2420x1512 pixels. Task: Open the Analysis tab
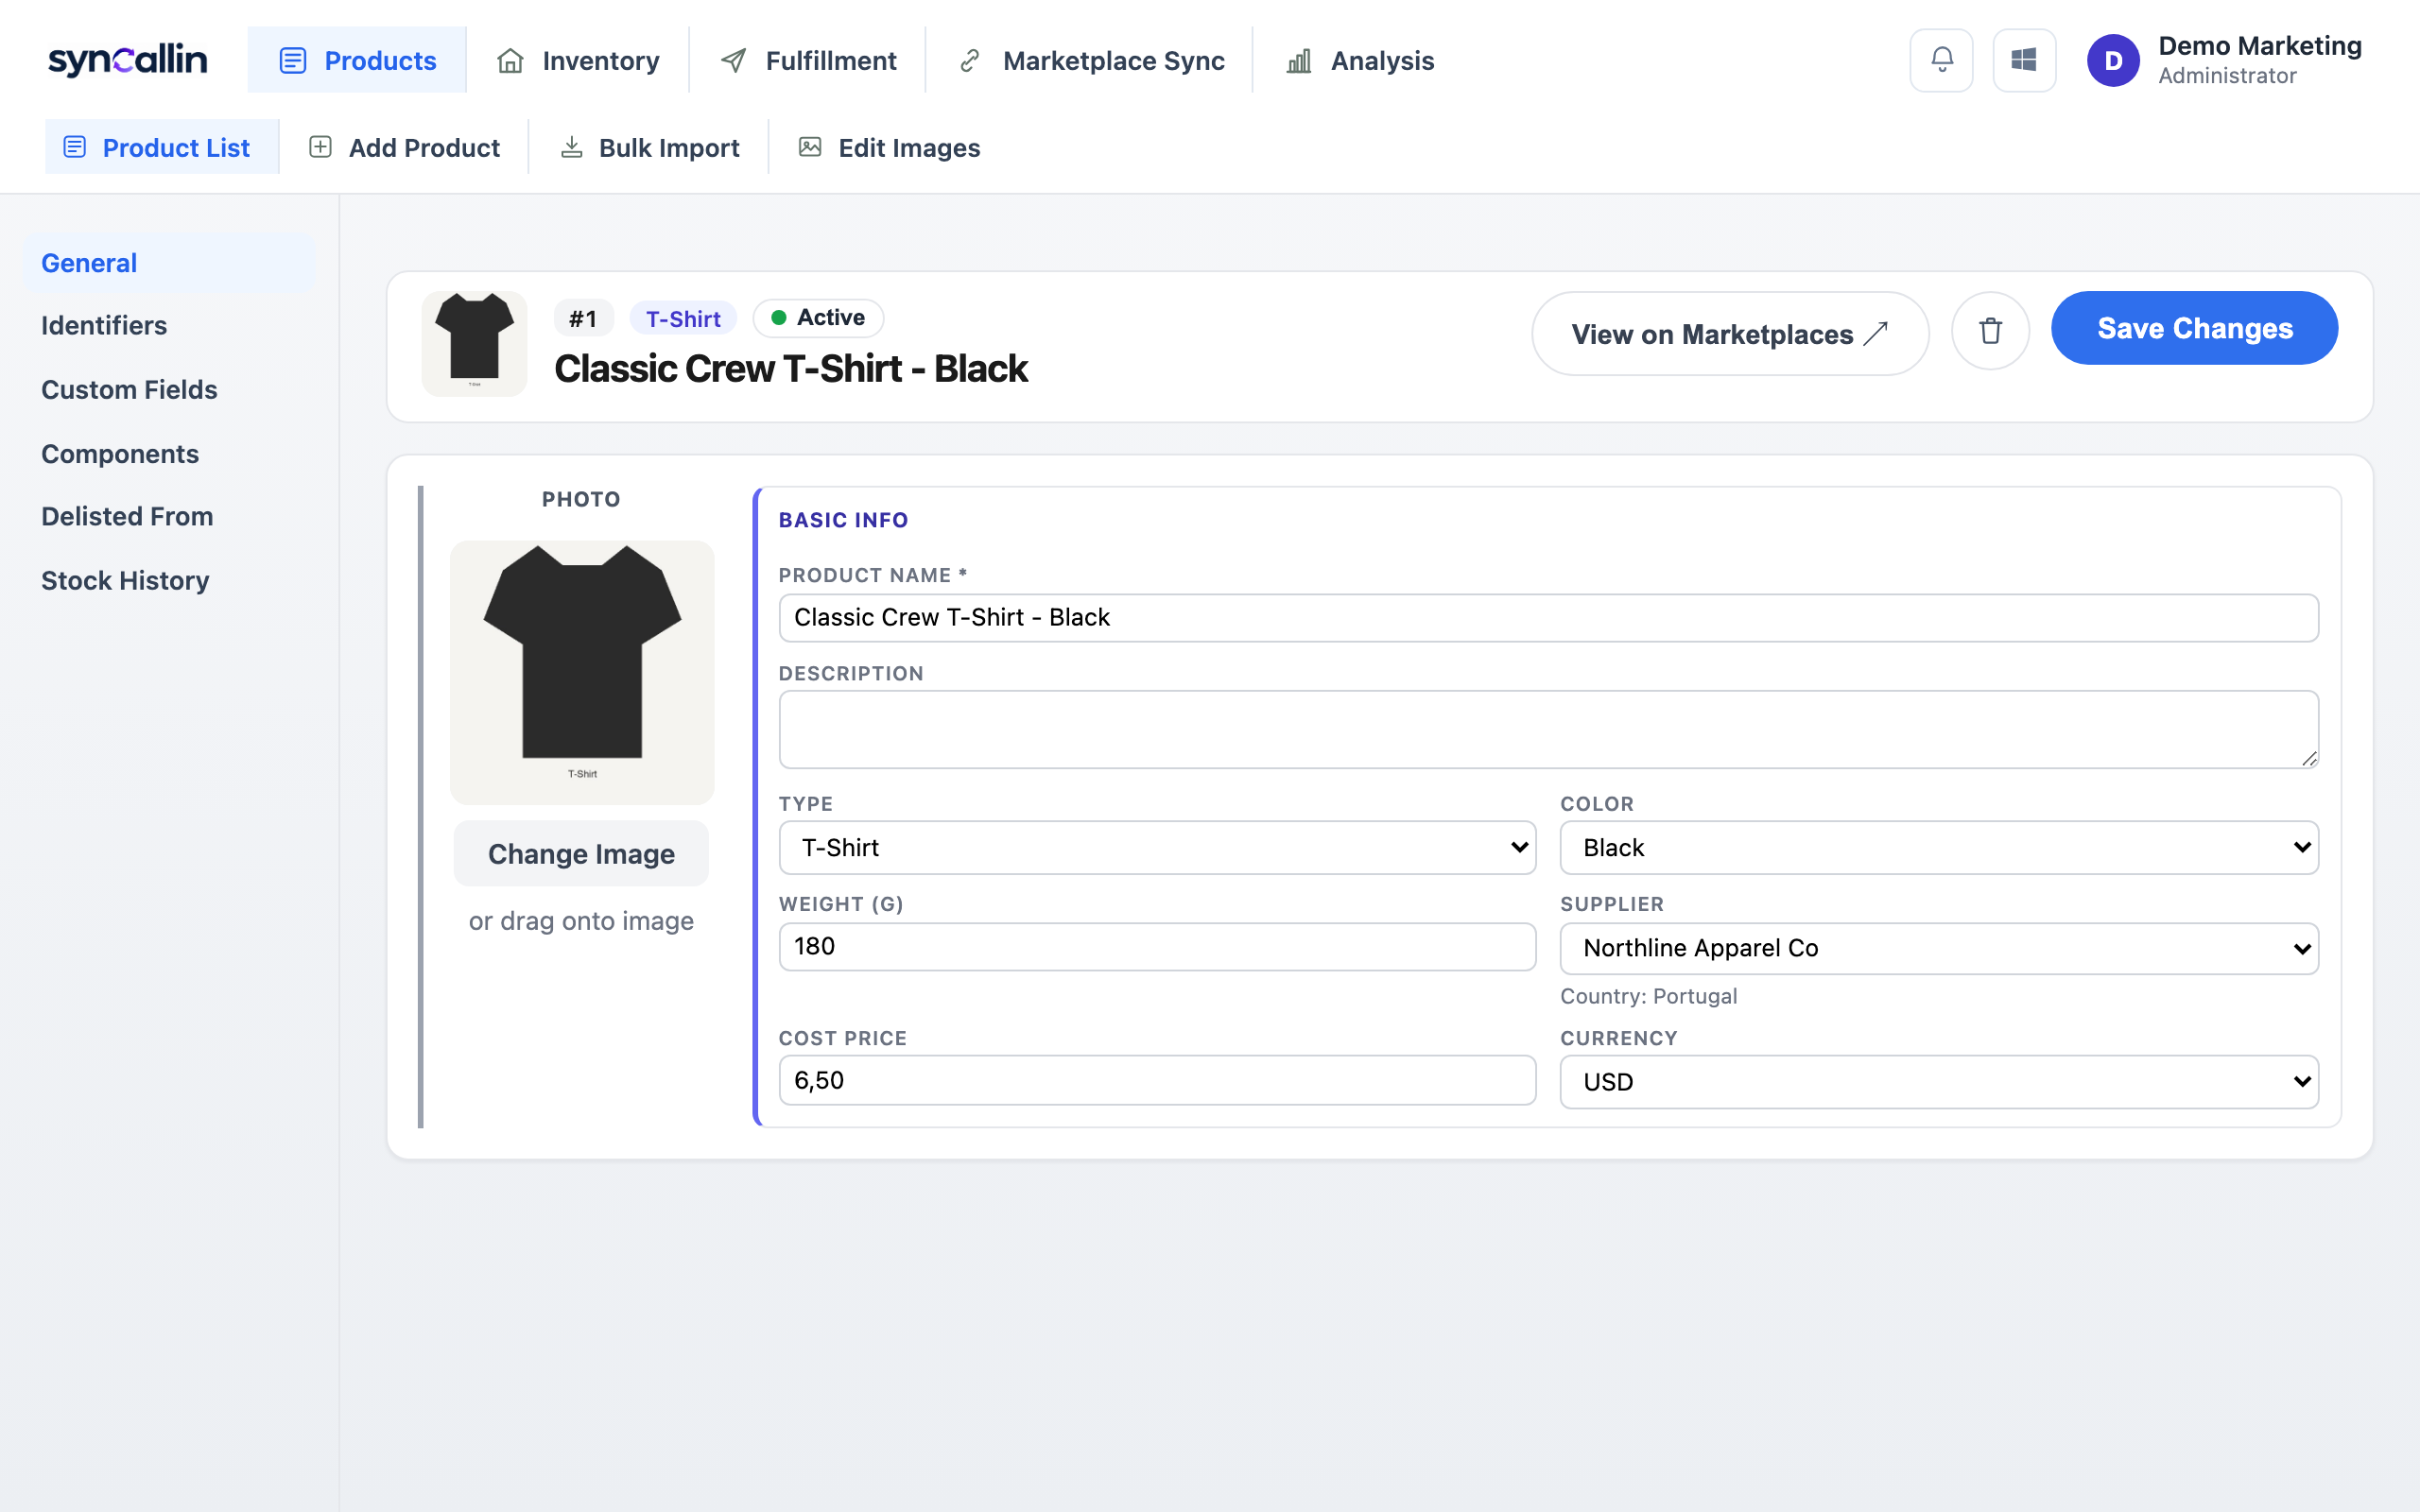(1360, 60)
